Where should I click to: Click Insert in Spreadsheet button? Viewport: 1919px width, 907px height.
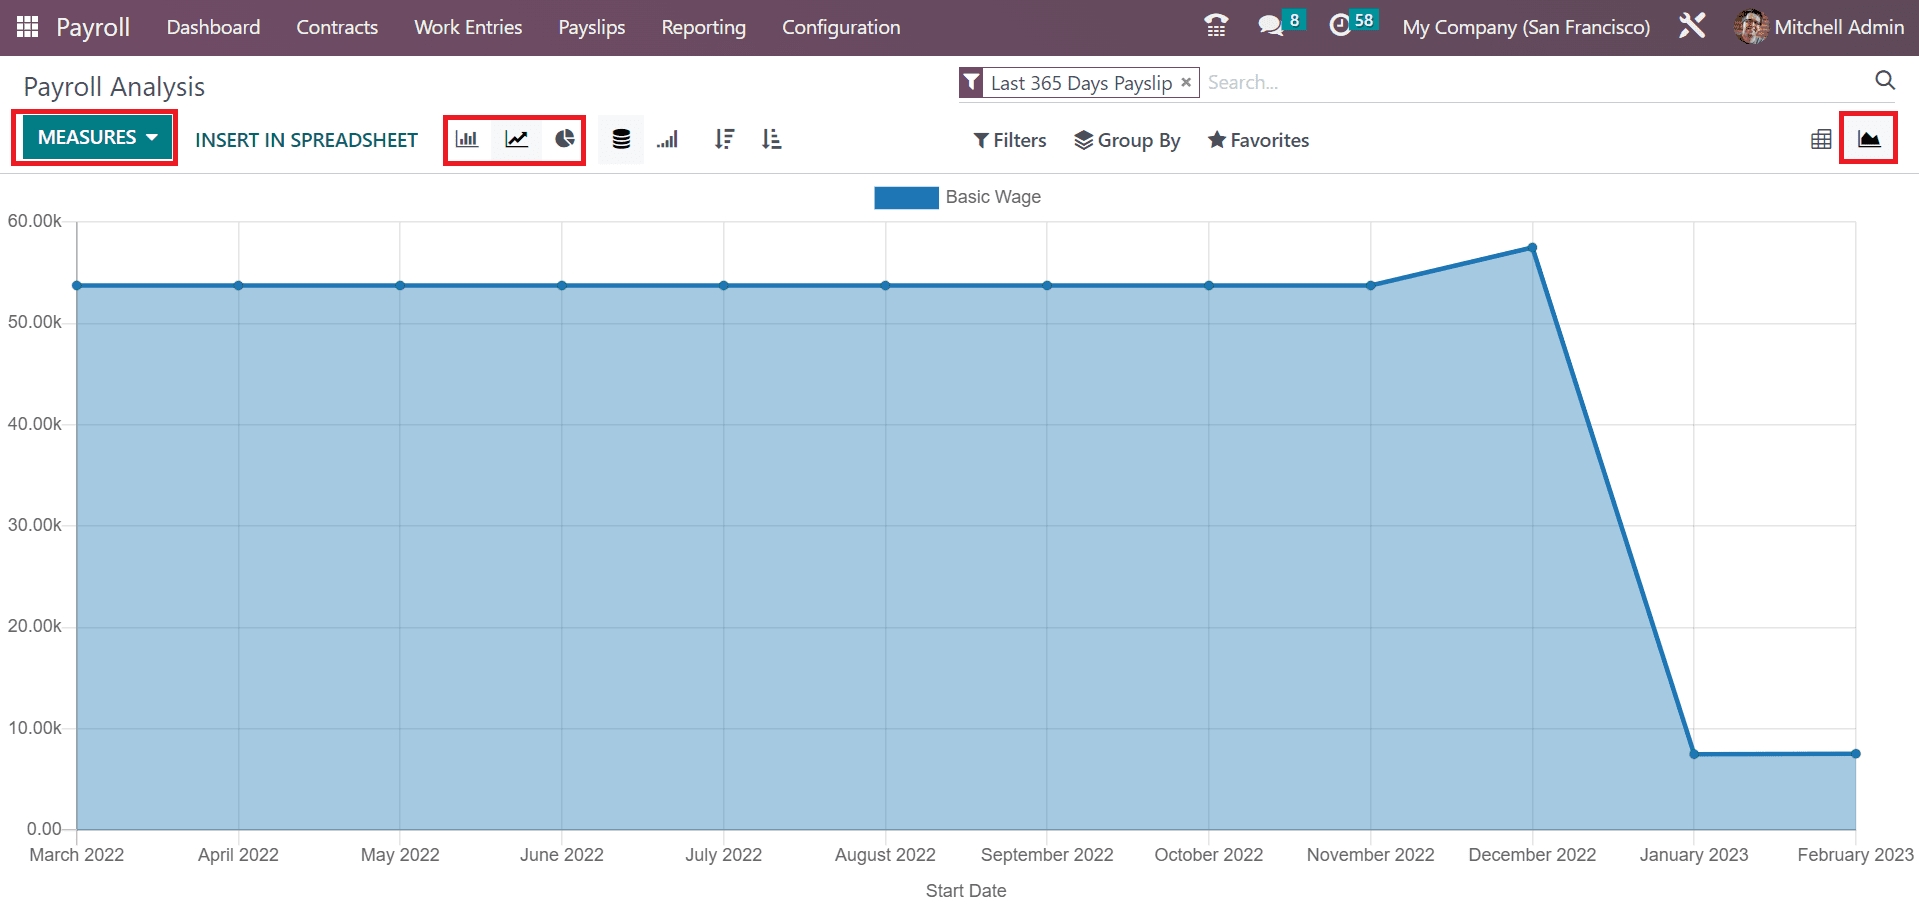click(x=306, y=140)
